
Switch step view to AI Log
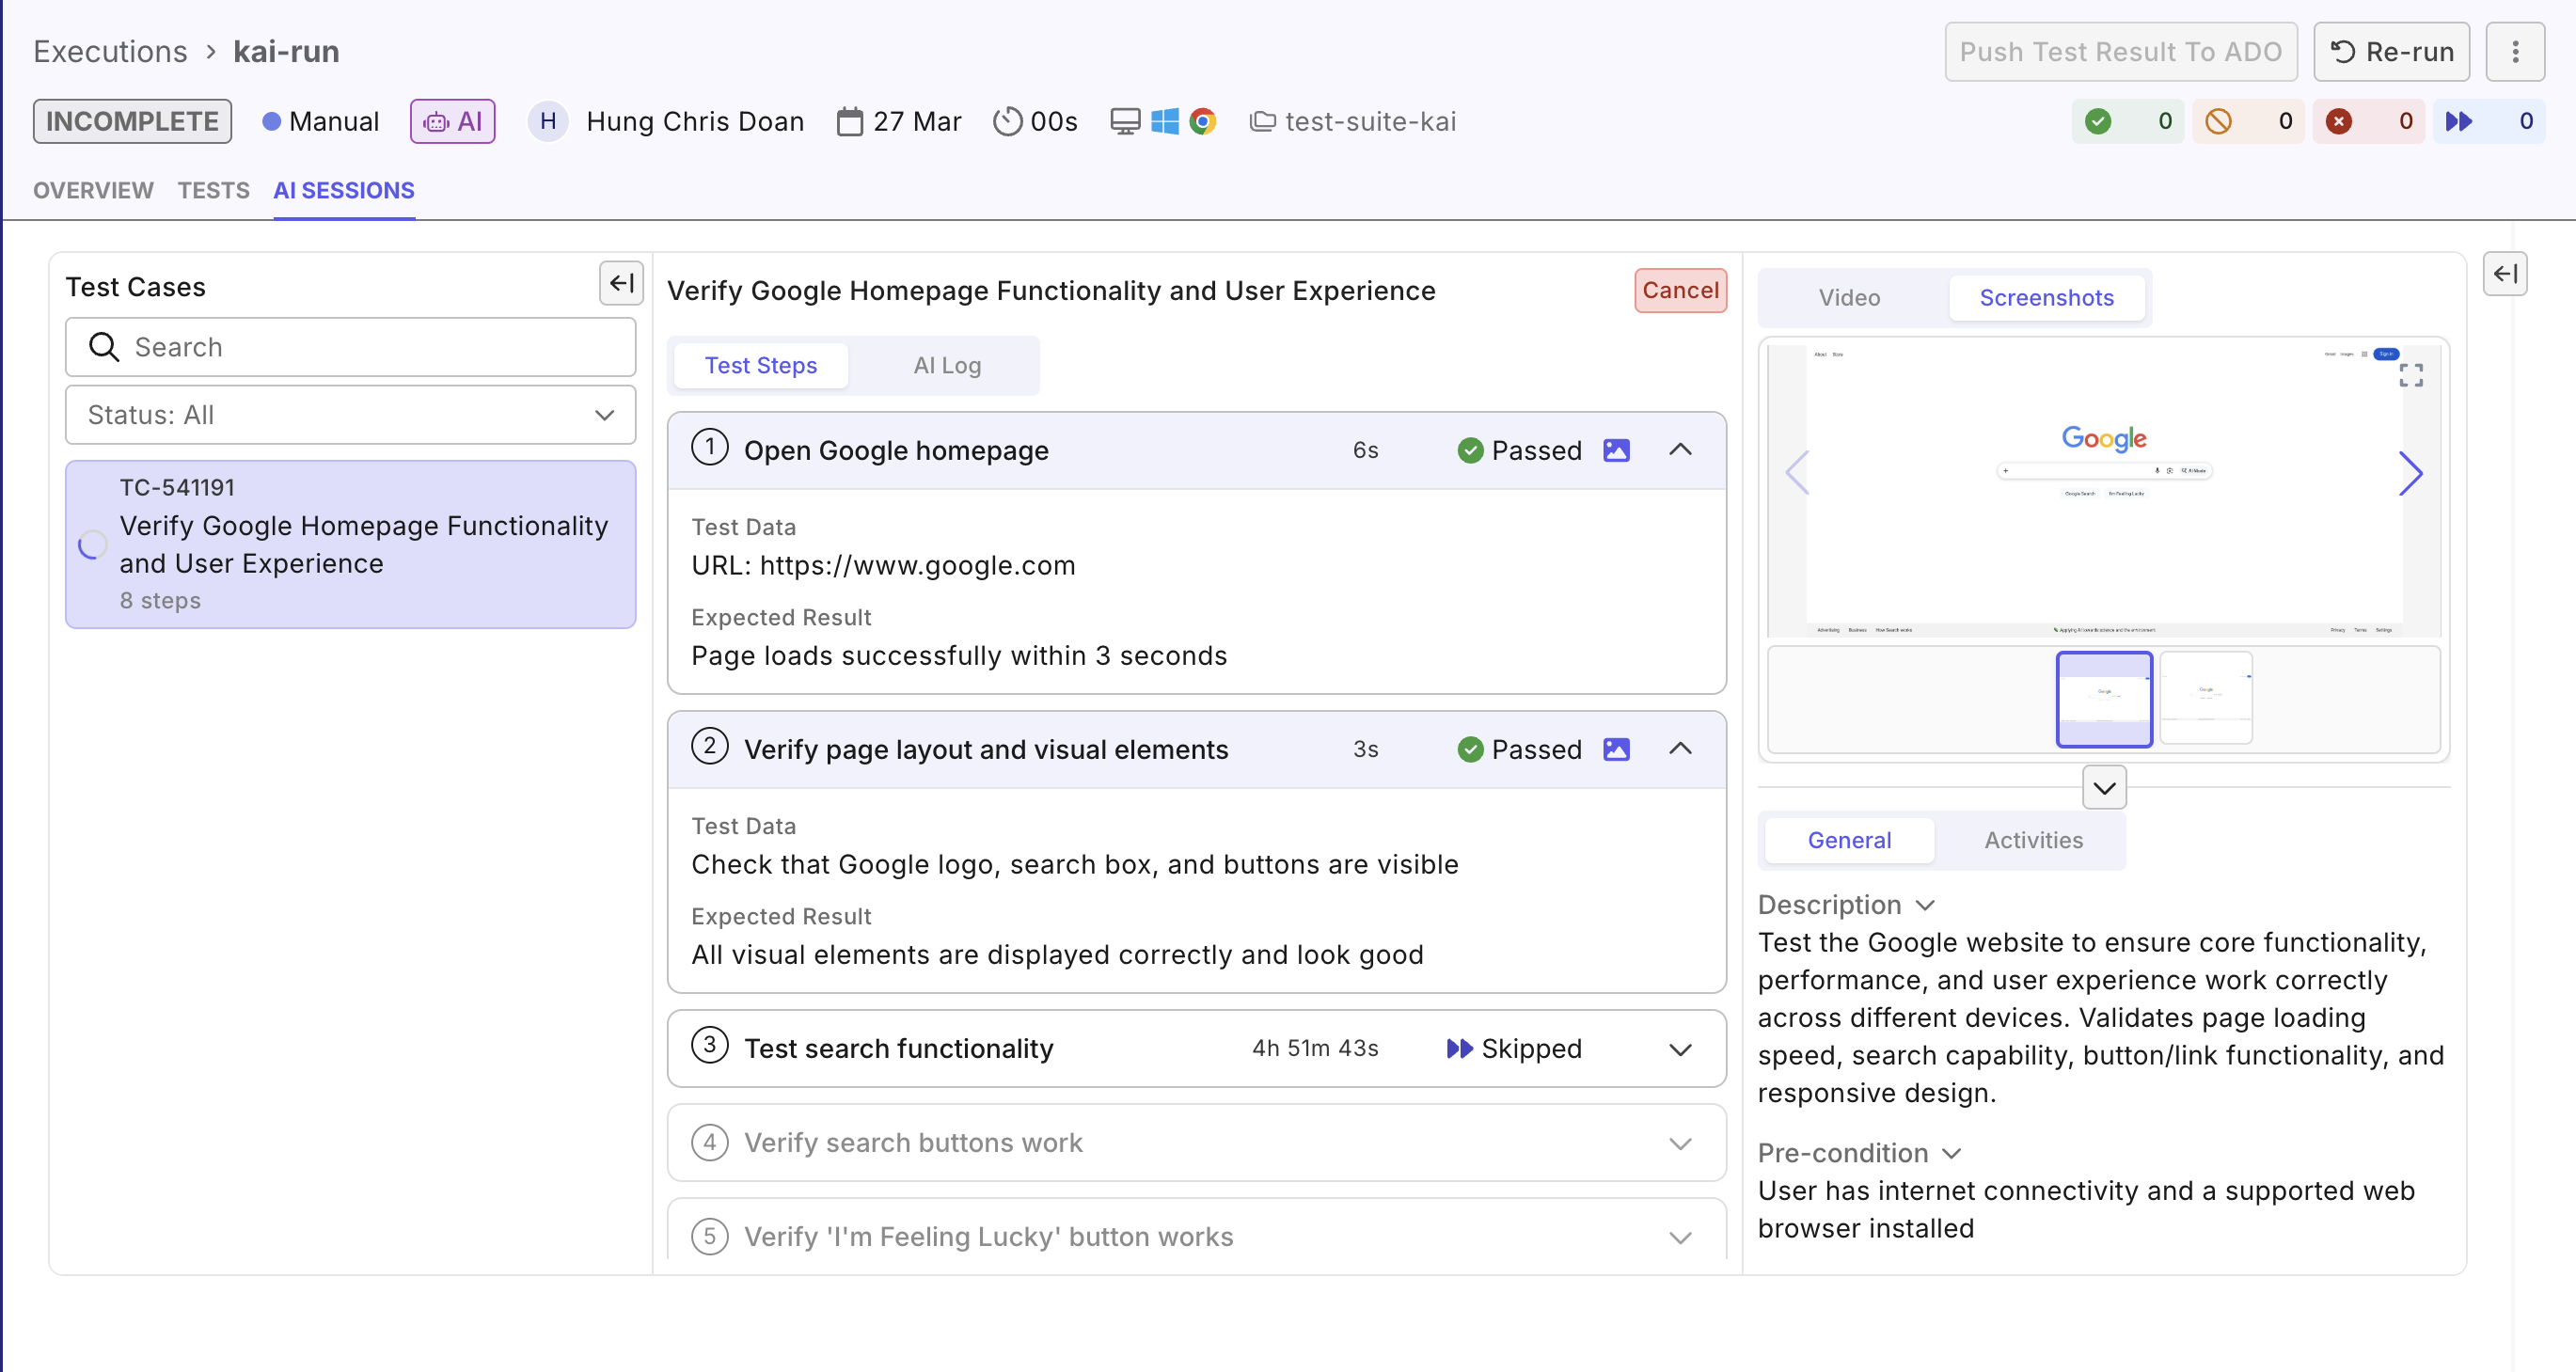click(x=946, y=365)
